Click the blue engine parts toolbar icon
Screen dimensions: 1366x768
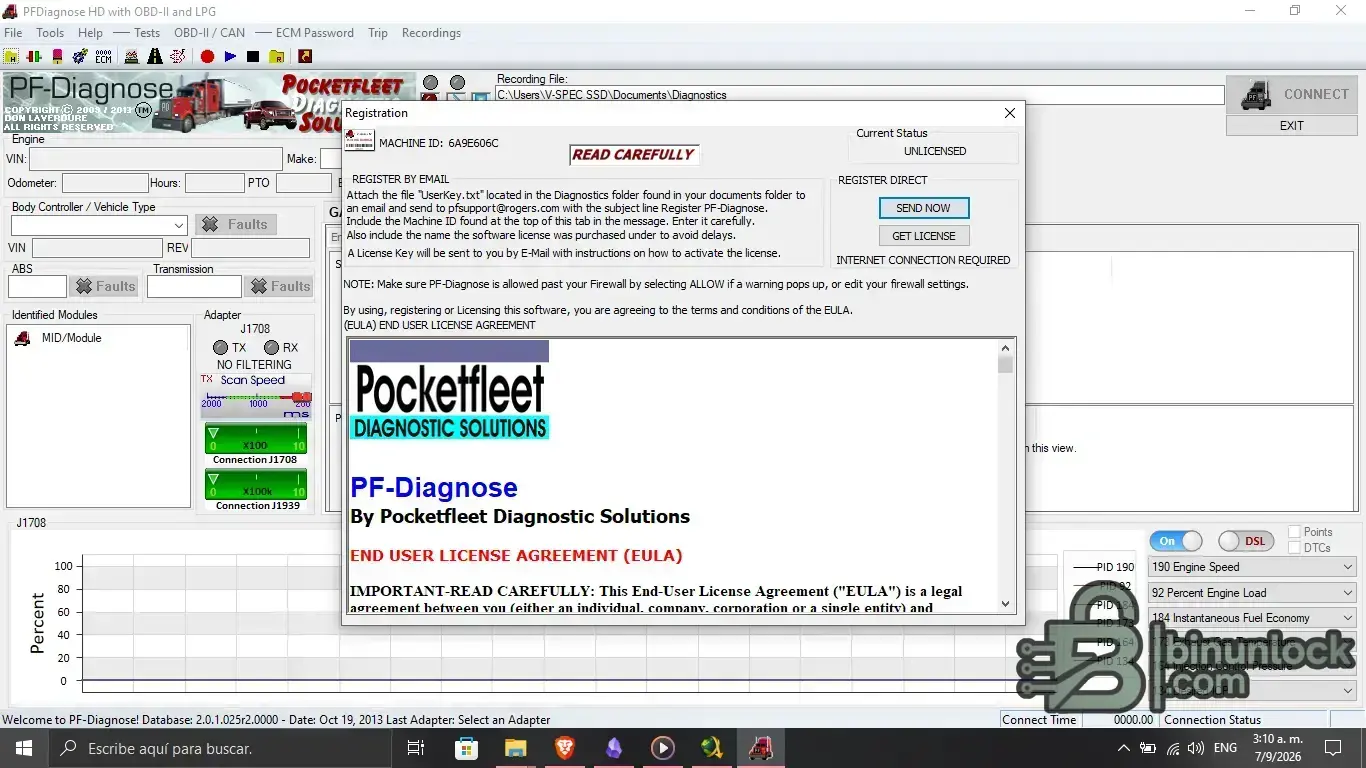(80, 57)
